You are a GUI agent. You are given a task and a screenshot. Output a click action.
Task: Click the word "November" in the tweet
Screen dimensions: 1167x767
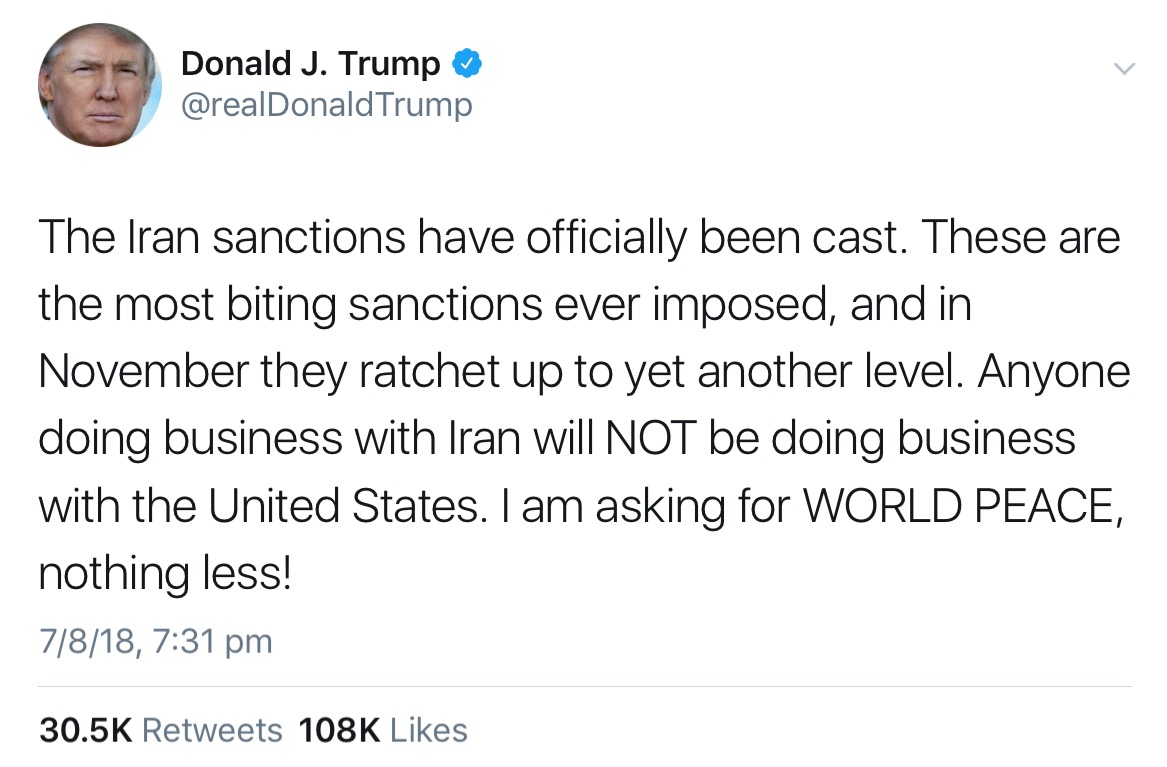[142, 373]
